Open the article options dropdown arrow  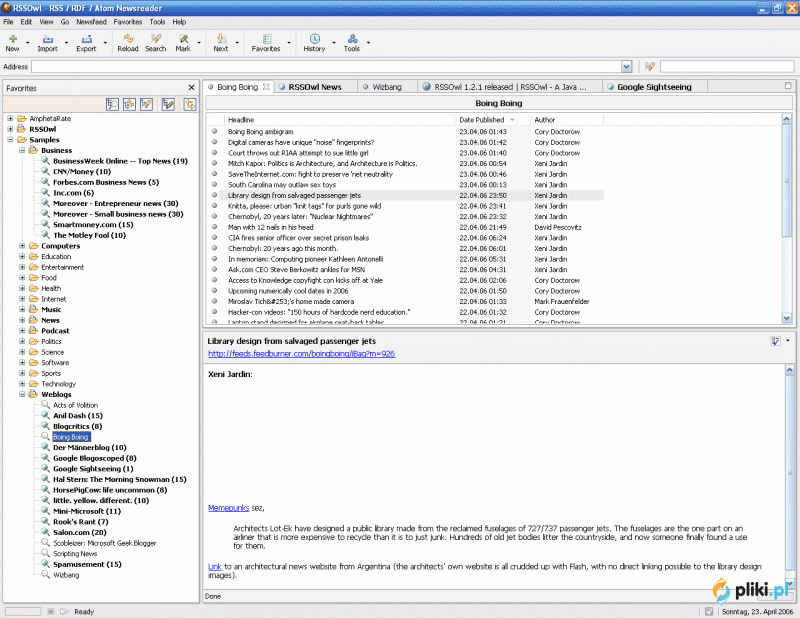788,340
